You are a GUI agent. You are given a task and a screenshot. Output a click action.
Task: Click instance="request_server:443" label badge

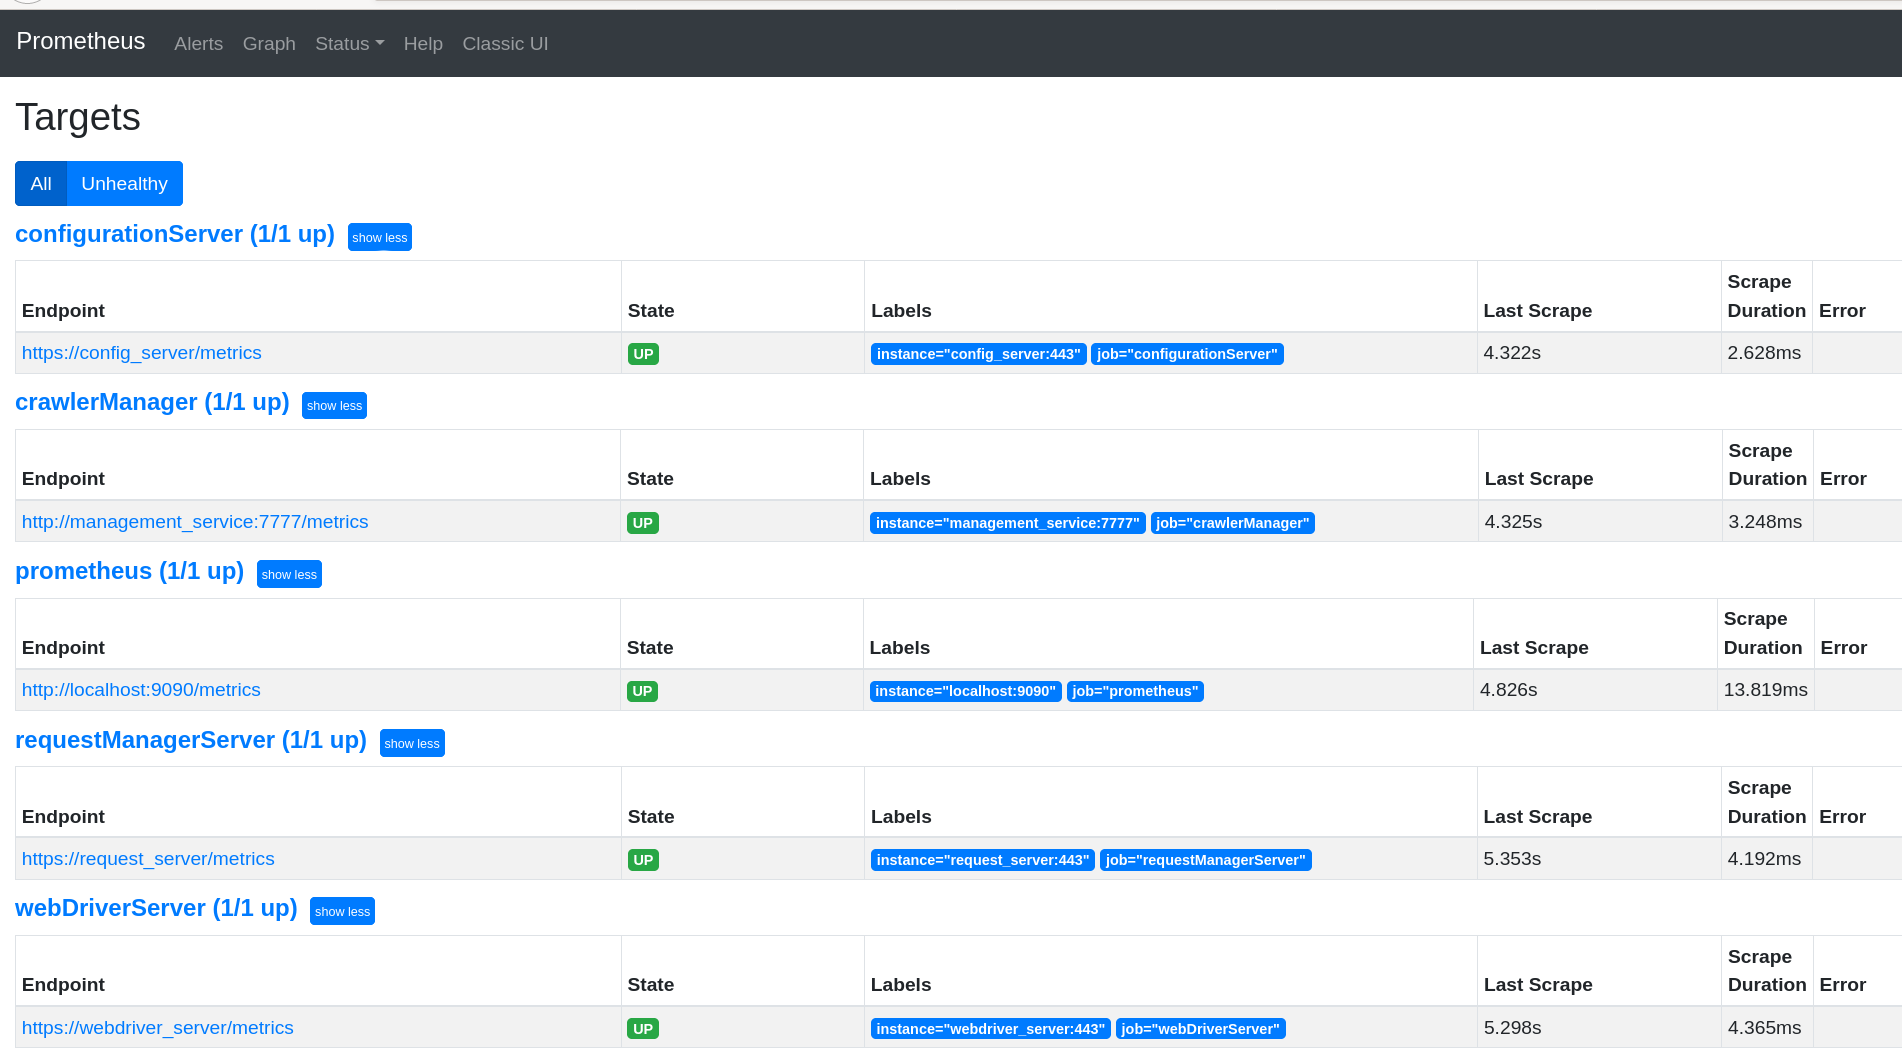[x=983, y=860]
